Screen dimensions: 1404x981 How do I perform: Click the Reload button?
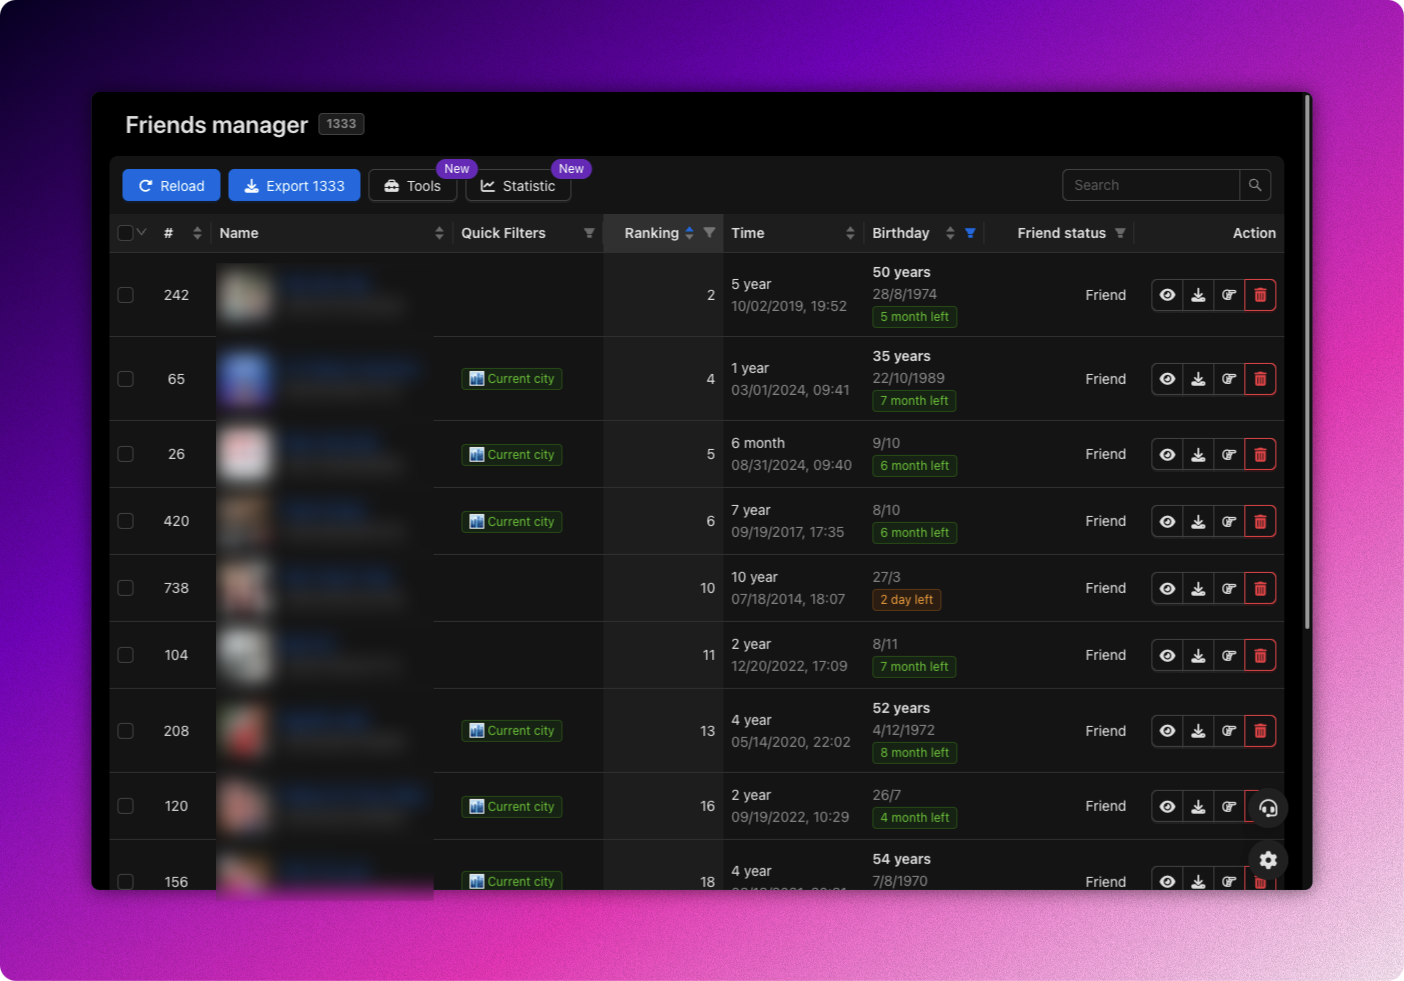pos(171,185)
